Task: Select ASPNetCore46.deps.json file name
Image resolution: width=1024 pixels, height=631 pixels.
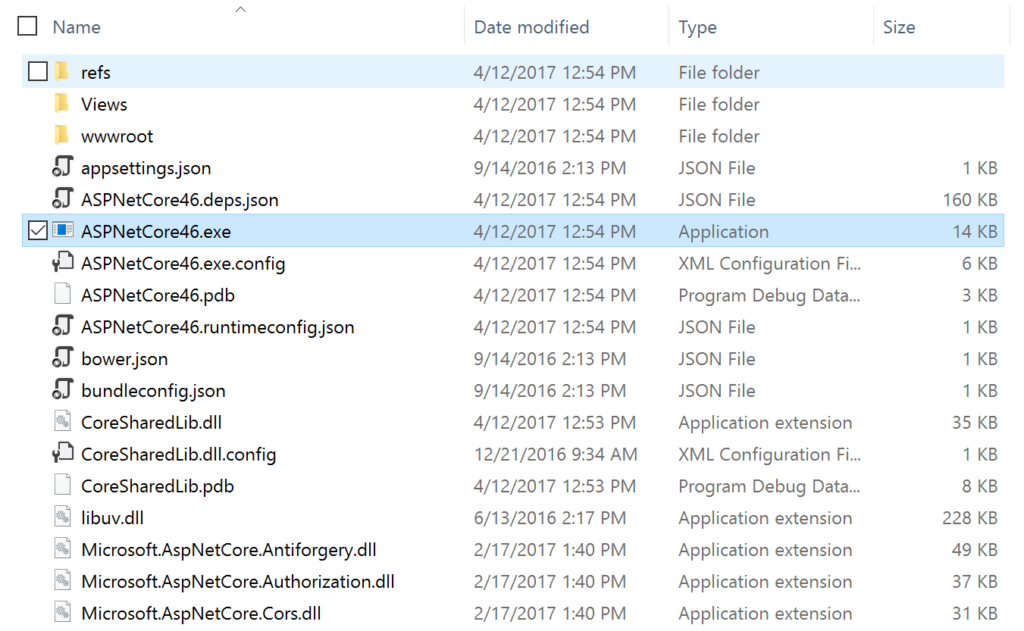Action: [180, 201]
